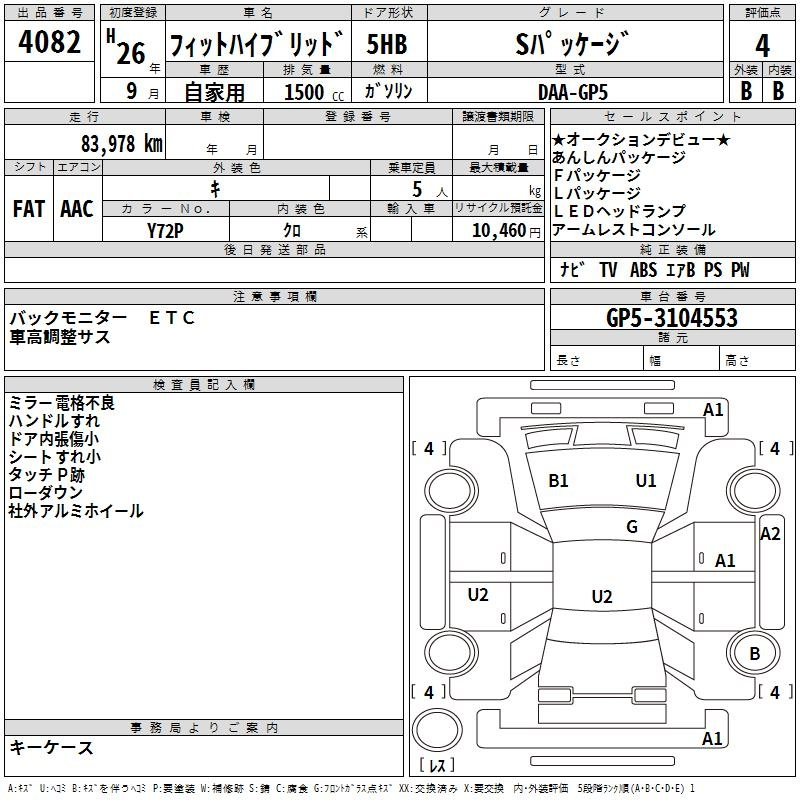Click inspector note 社外アルミホイール
Screen dimensions: 800x800
(x=76, y=511)
